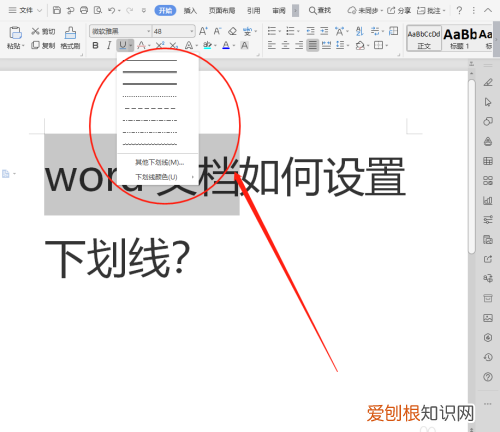
Task: Toggle Bold formatting
Action: click(95, 45)
